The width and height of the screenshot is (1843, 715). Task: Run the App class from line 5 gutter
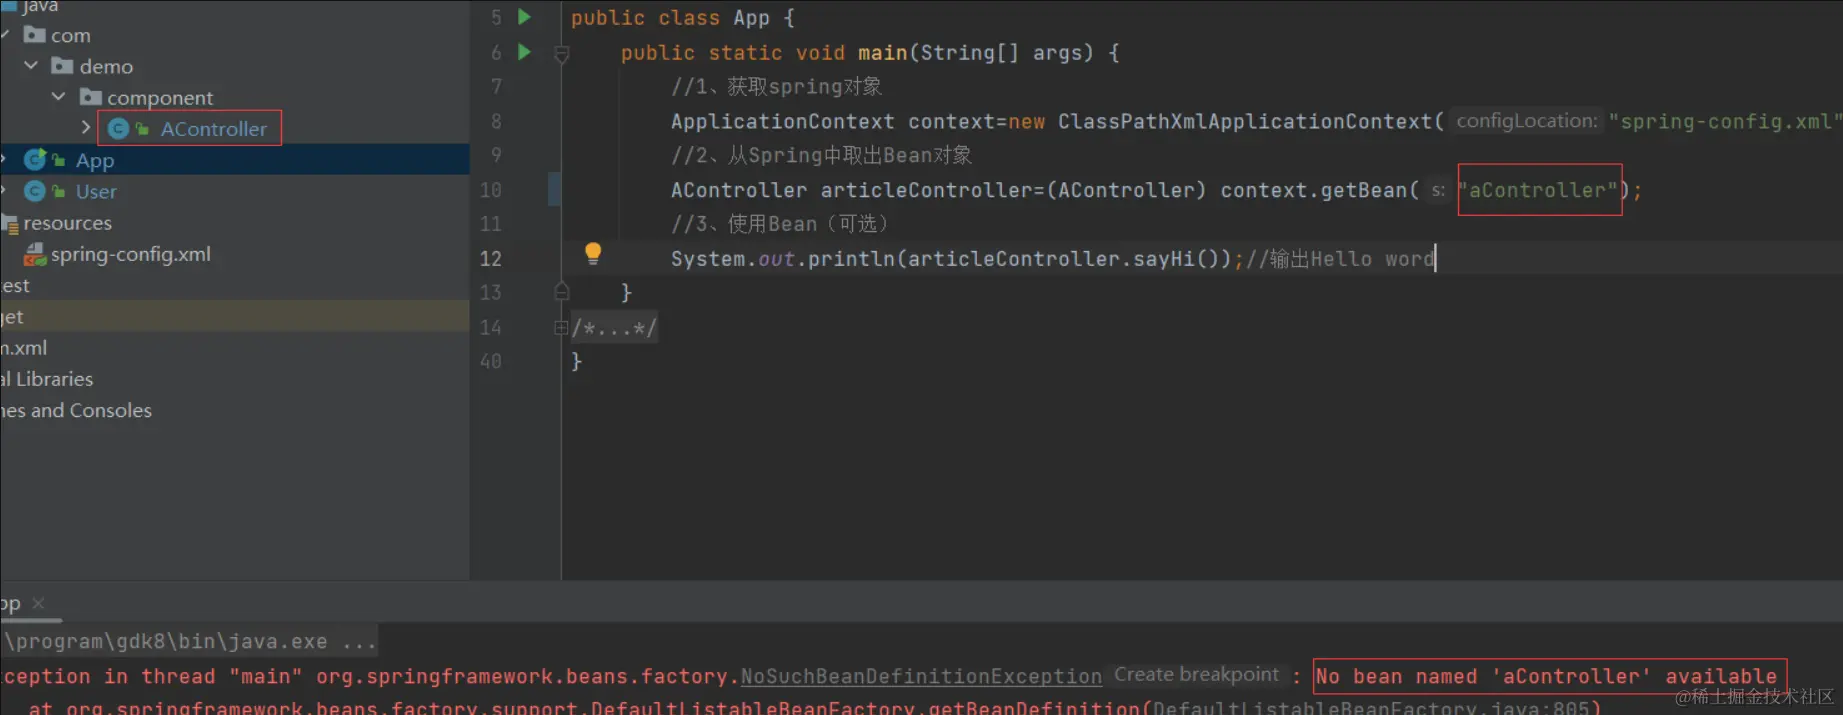(x=524, y=17)
